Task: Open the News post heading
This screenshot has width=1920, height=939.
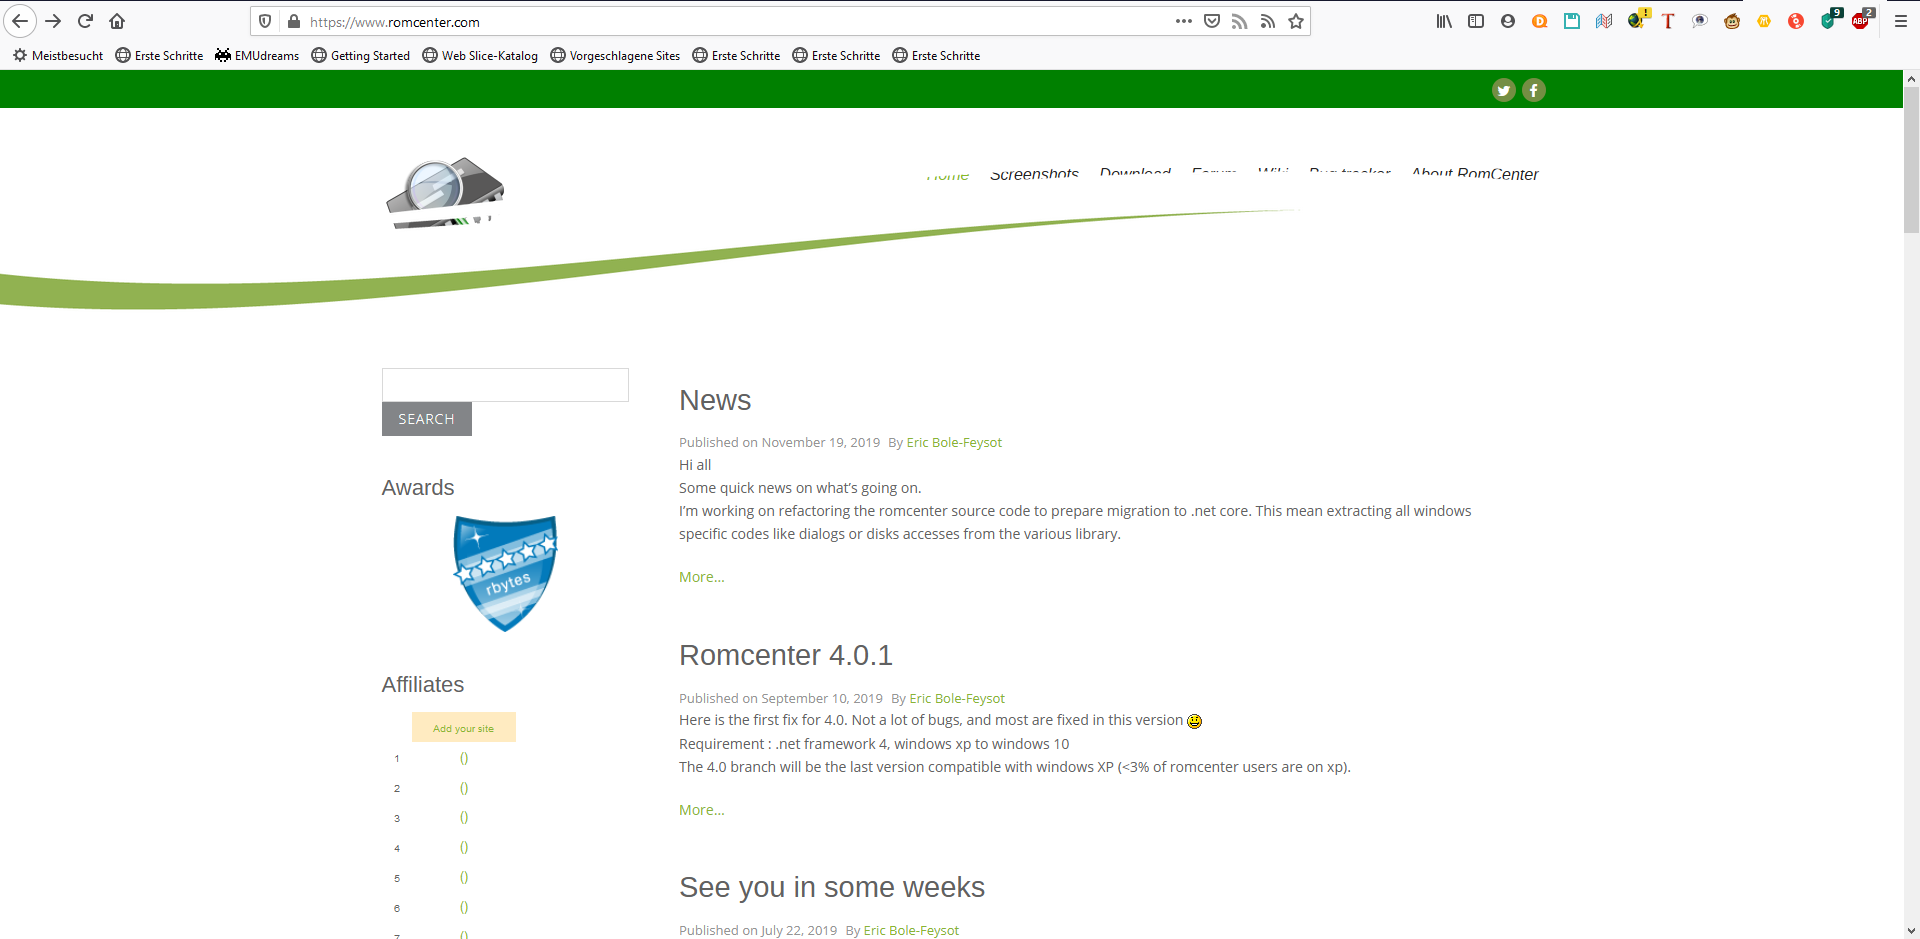Action: 715,400
